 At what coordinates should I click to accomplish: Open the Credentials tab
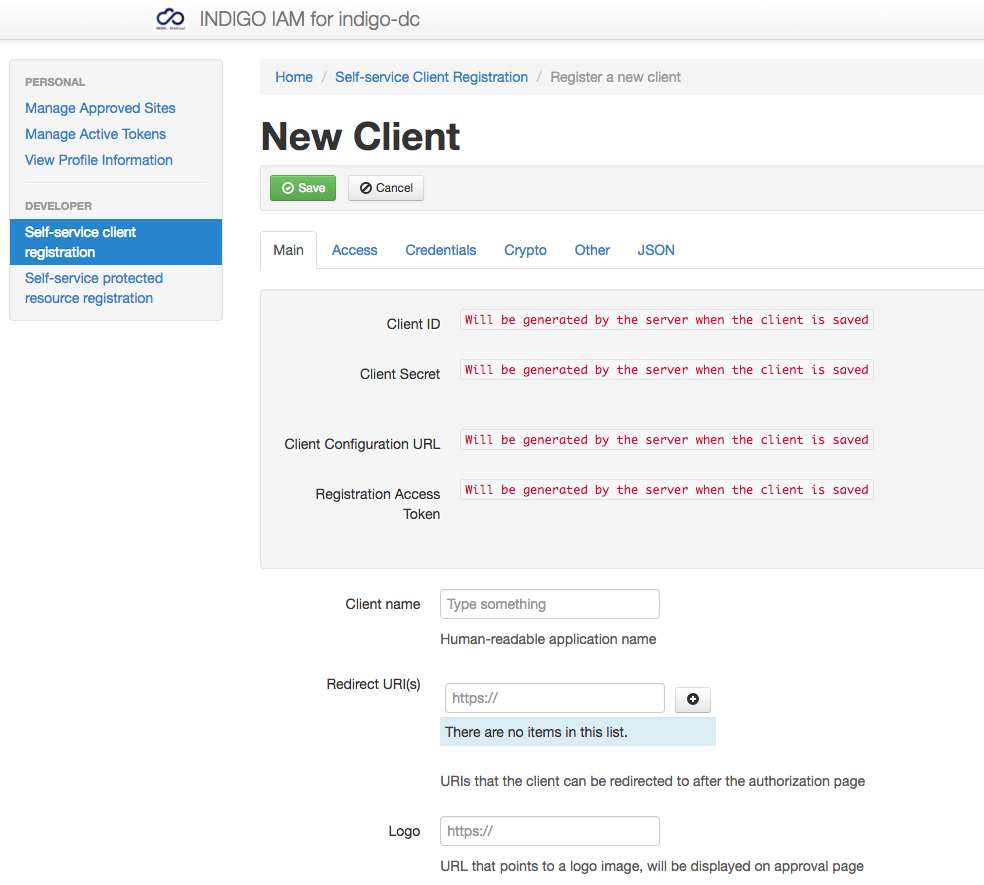441,250
